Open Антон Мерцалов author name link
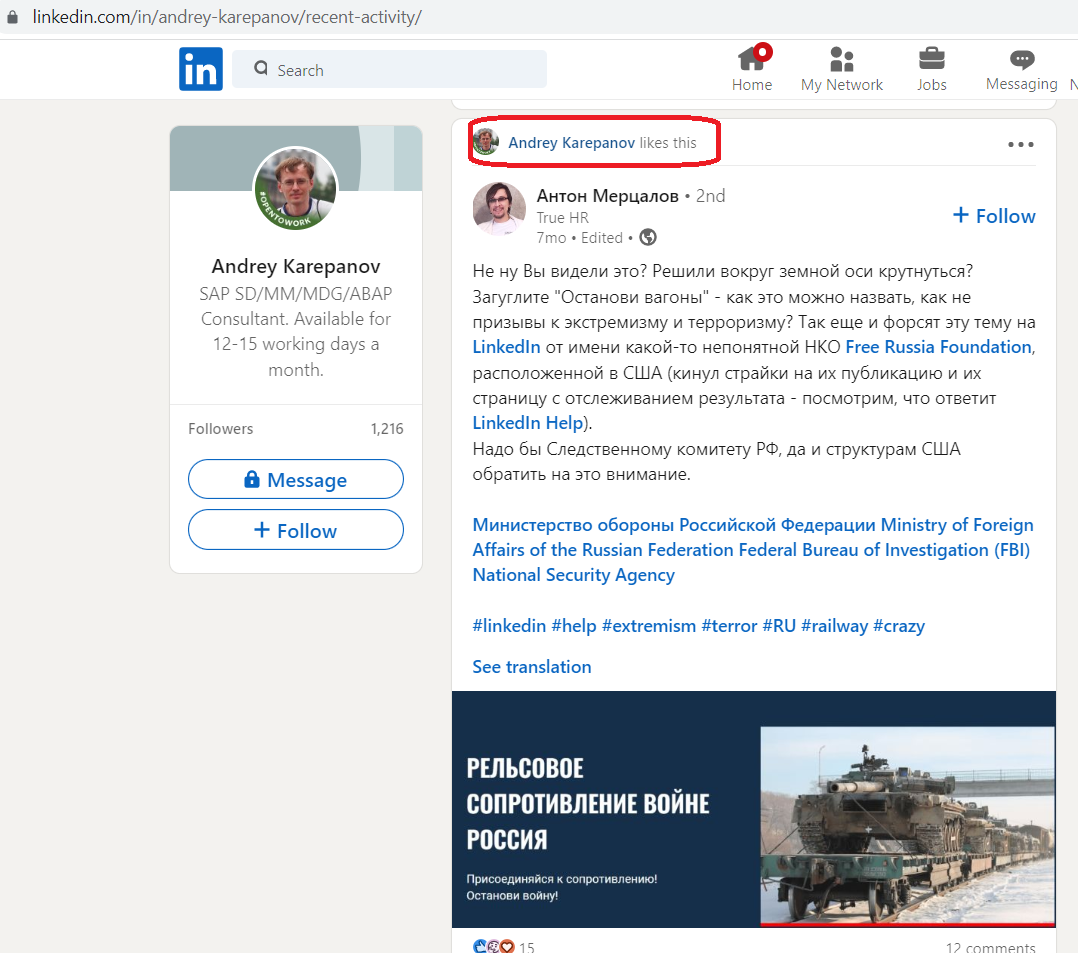 pos(607,195)
